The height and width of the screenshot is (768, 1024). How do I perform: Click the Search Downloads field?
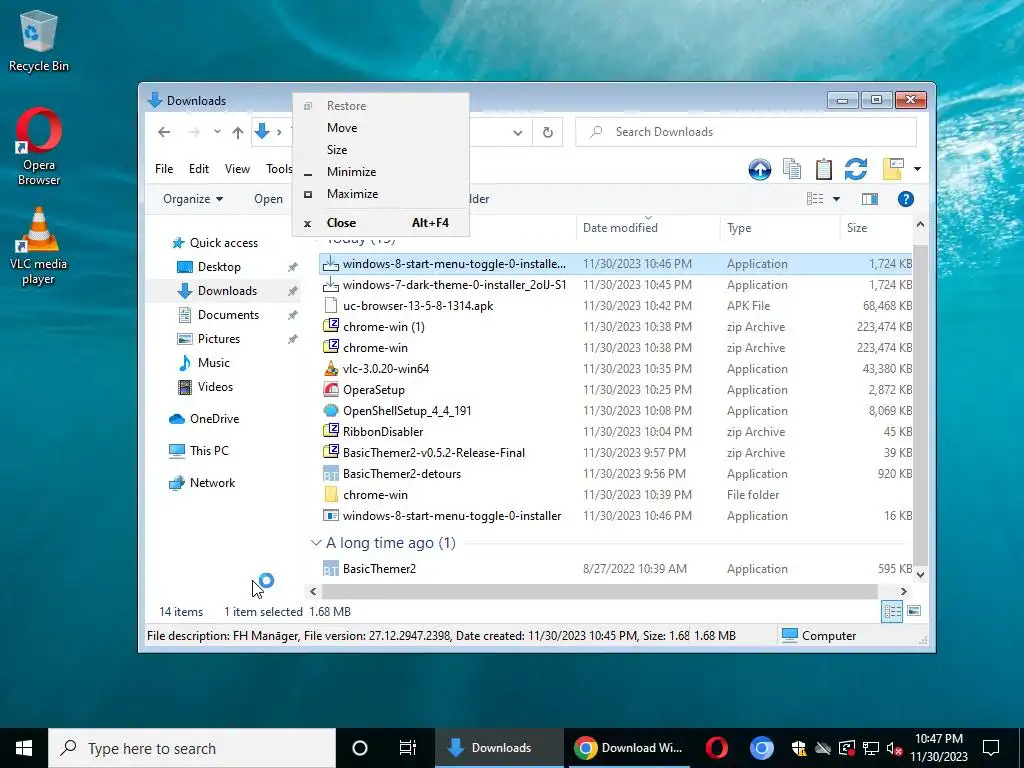pos(746,132)
